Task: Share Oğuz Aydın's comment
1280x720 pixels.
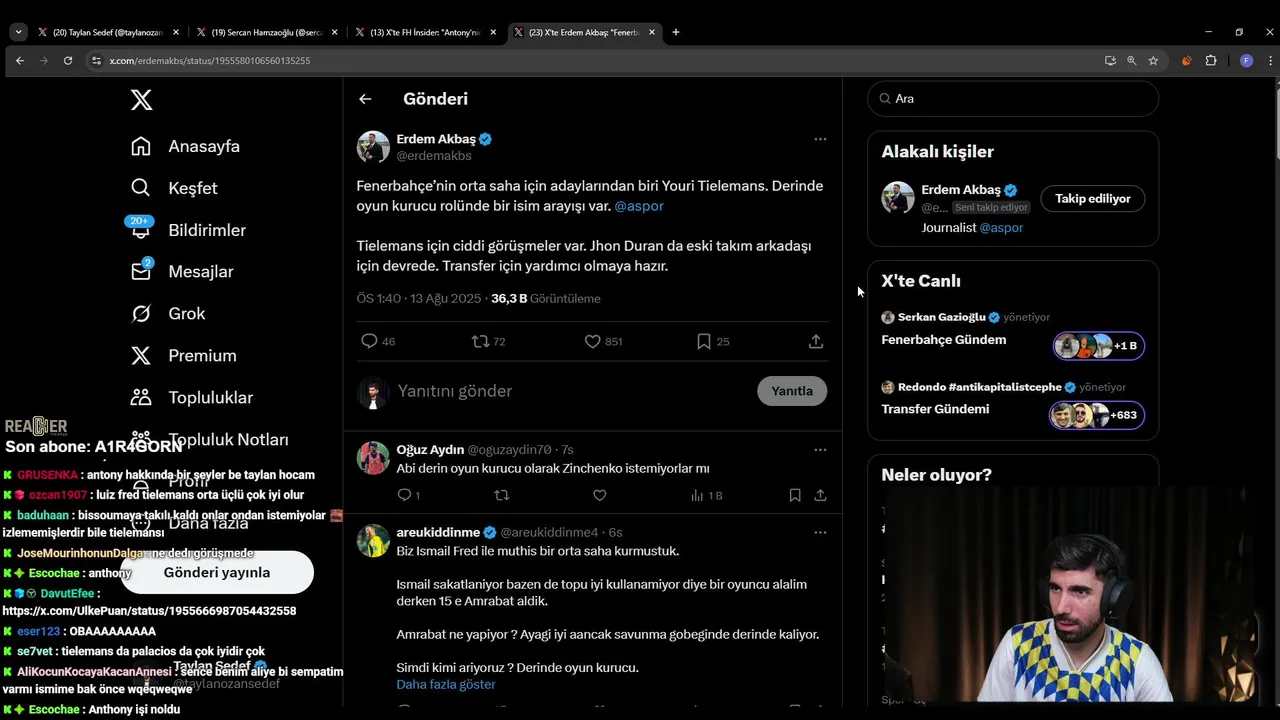Action: coord(820,495)
